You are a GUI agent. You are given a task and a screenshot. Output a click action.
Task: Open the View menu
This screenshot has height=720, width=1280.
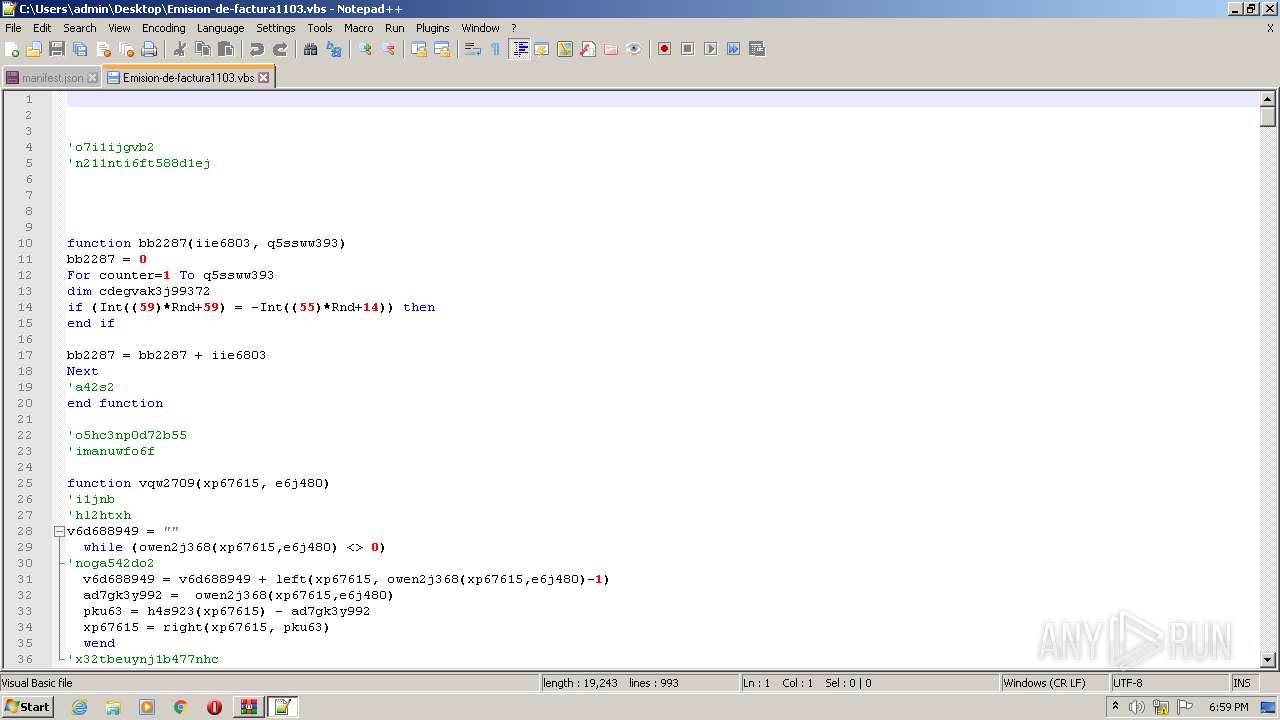point(119,28)
